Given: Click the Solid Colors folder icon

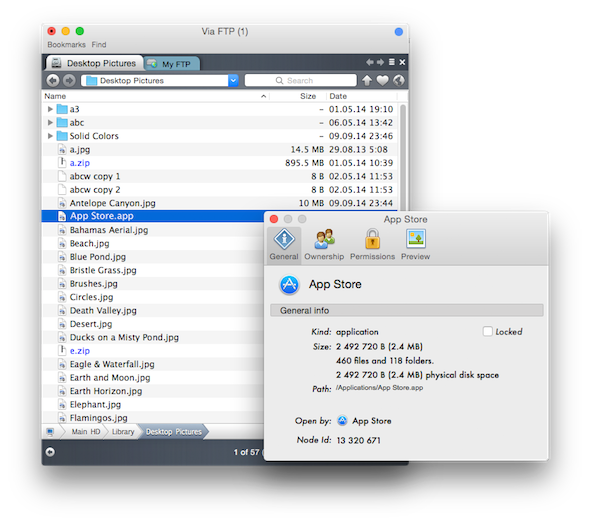Looking at the screenshot, I should (x=62, y=136).
